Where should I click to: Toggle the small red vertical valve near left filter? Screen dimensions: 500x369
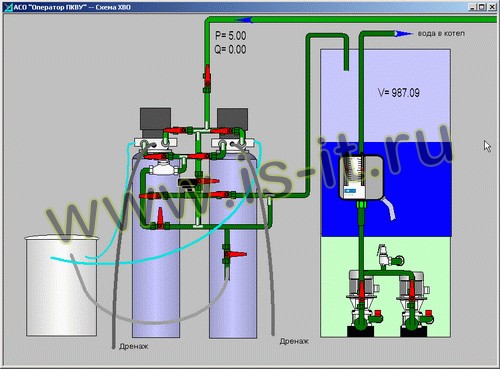tap(160, 218)
